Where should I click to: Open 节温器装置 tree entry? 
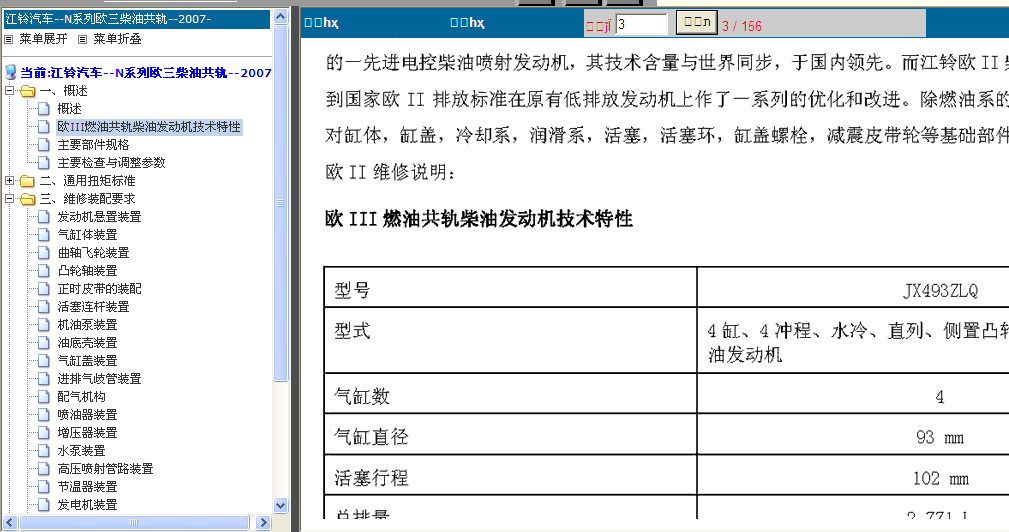(88, 487)
